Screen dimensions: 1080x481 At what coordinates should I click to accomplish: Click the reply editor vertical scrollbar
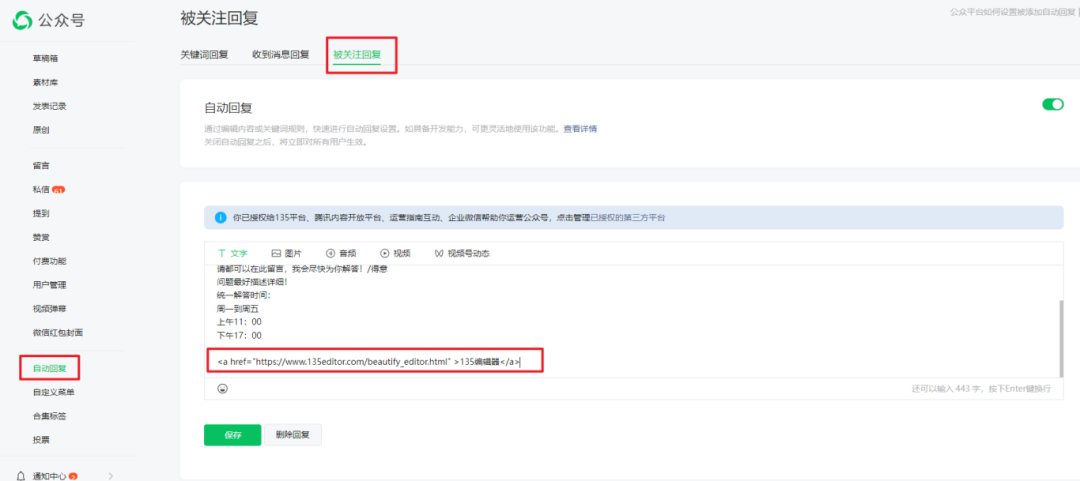pyautogui.click(x=1060, y=338)
